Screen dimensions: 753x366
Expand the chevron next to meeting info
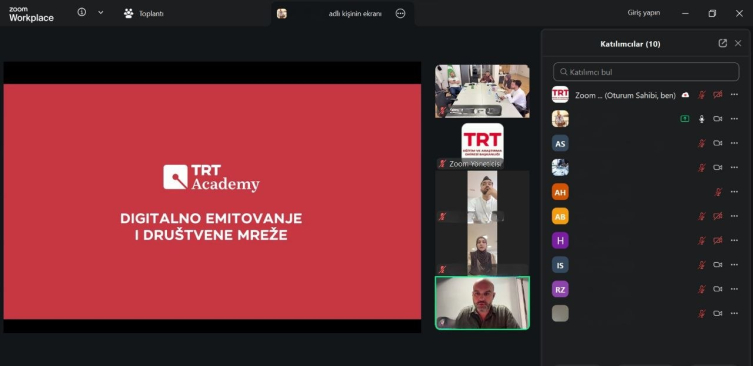[x=100, y=12]
